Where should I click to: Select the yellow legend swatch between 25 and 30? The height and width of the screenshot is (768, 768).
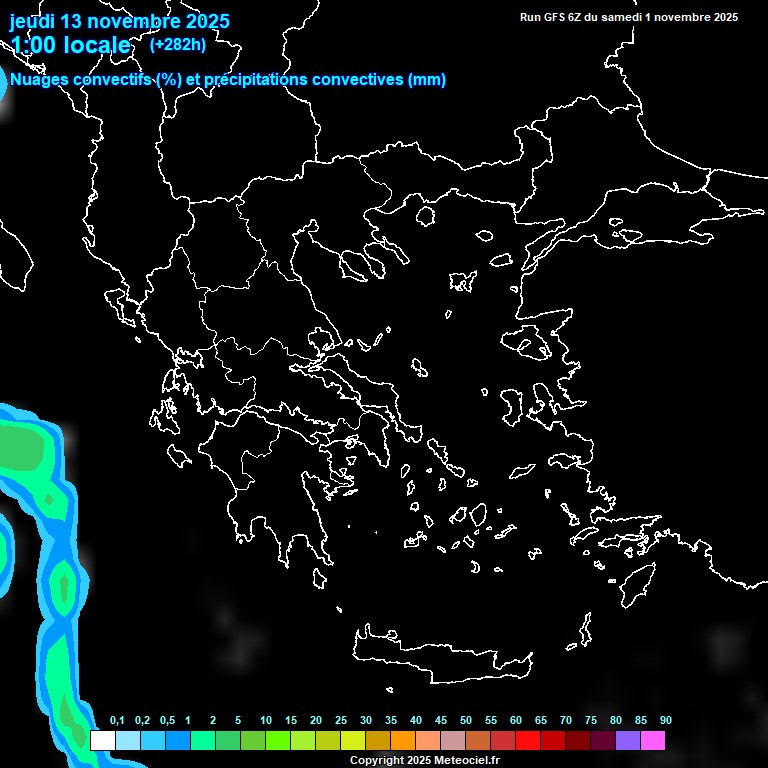tap(352, 740)
